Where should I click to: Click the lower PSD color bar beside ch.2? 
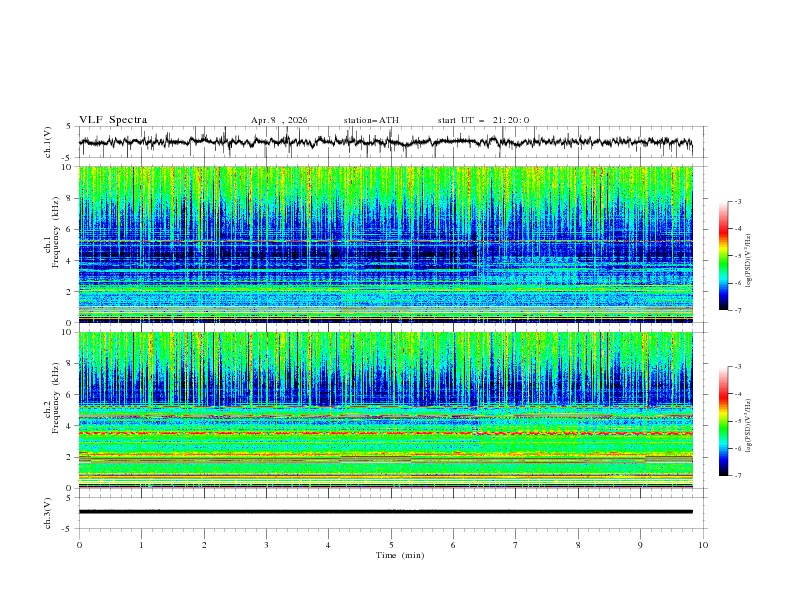[723, 421]
